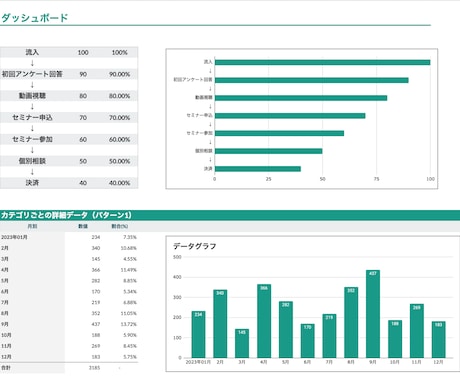Select the 25 x-axis label in funnel chart
Image resolution: width=460 pixels, height=380 pixels.
point(268,179)
